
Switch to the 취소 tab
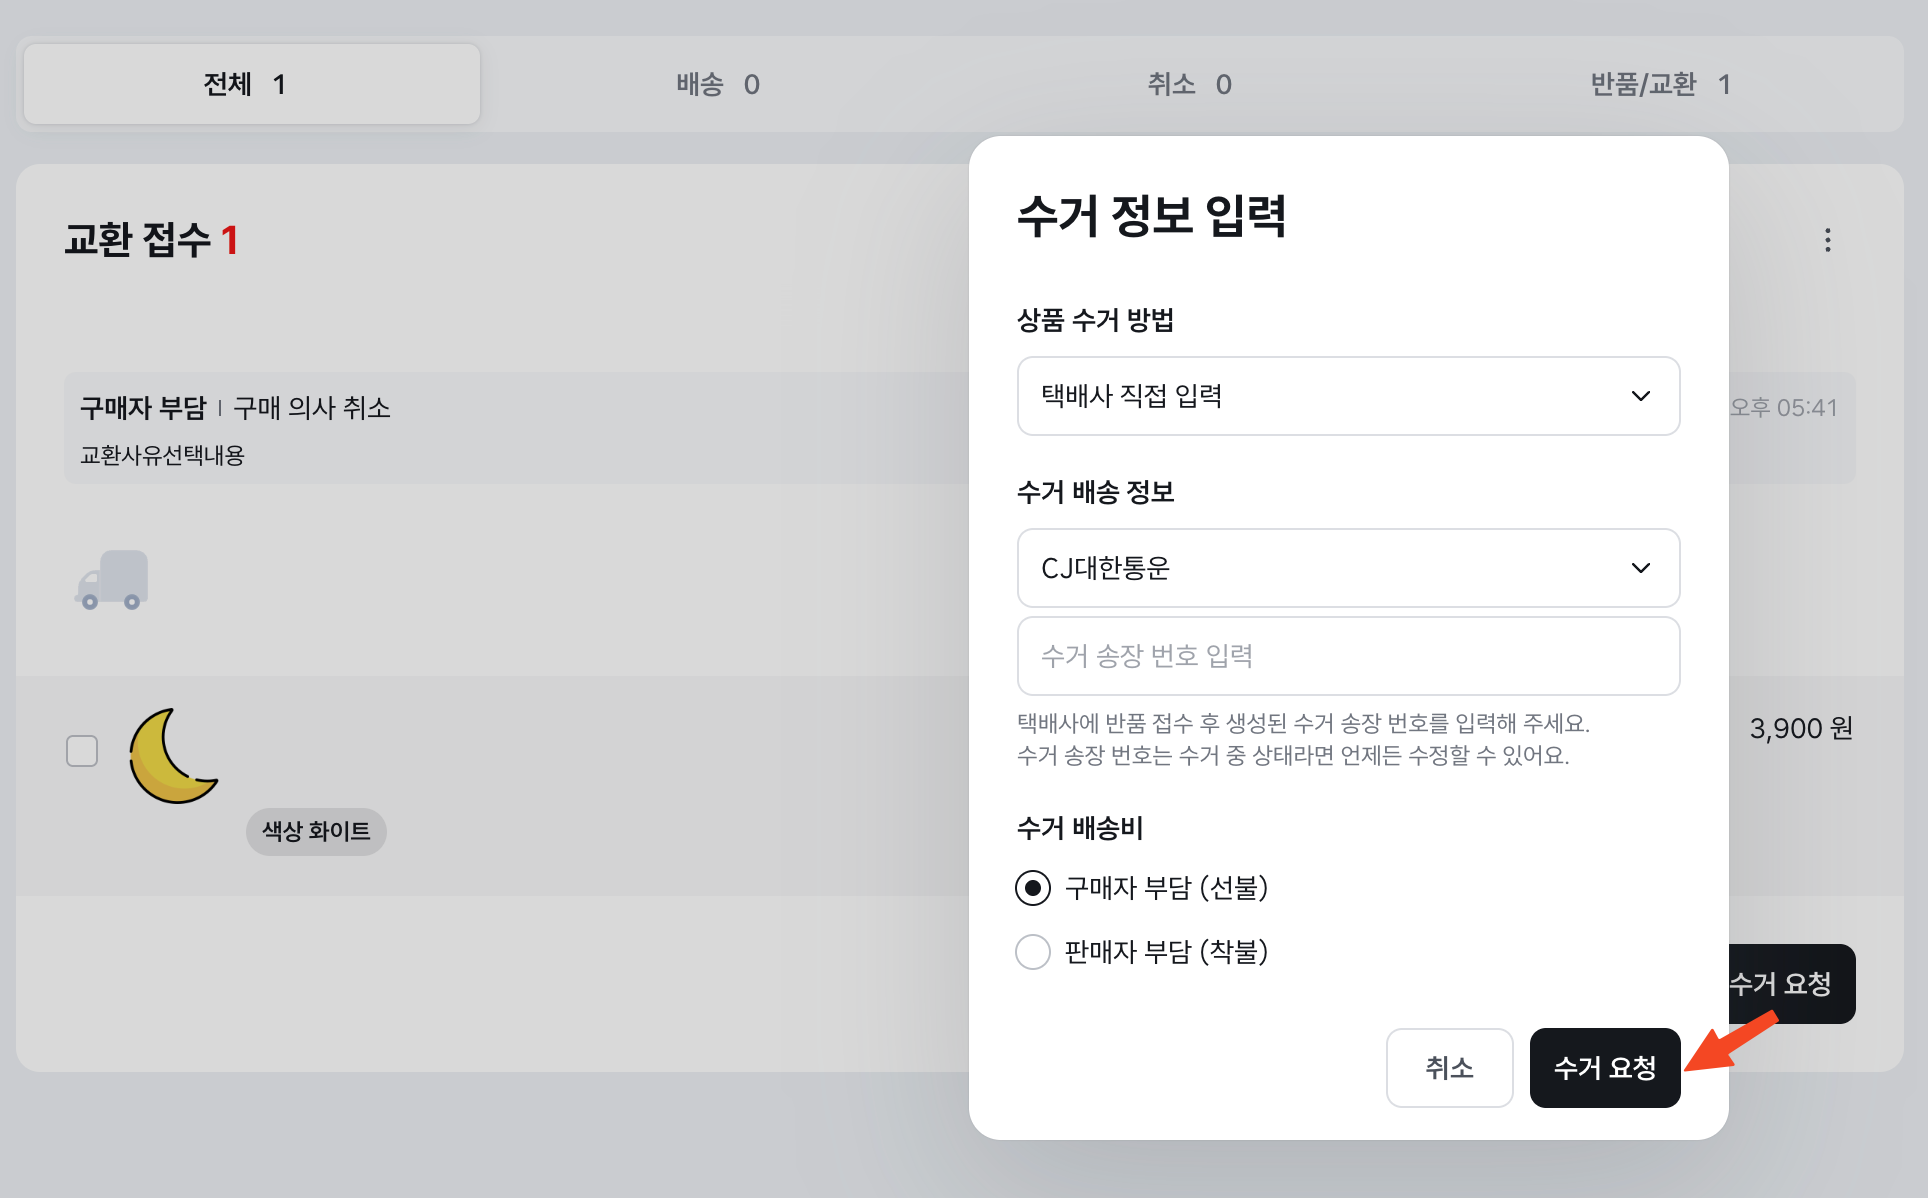pyautogui.click(x=1188, y=84)
